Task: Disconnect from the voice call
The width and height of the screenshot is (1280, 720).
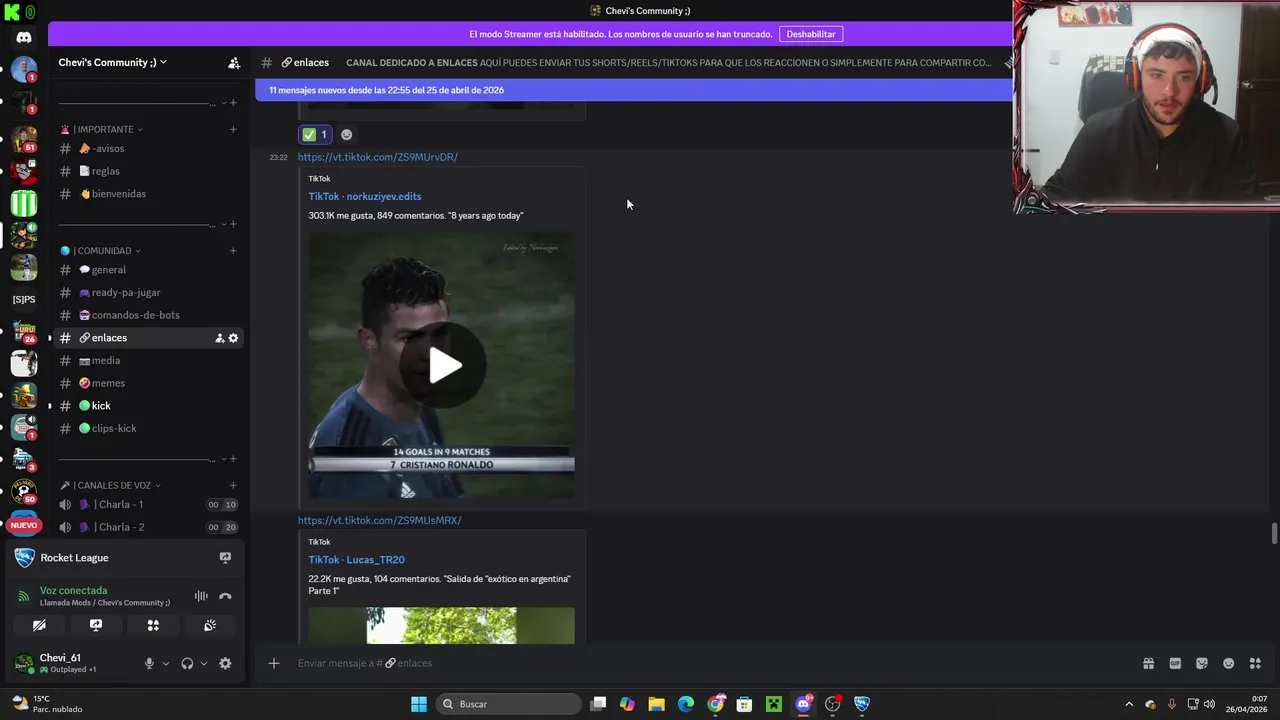Action: pos(225,596)
